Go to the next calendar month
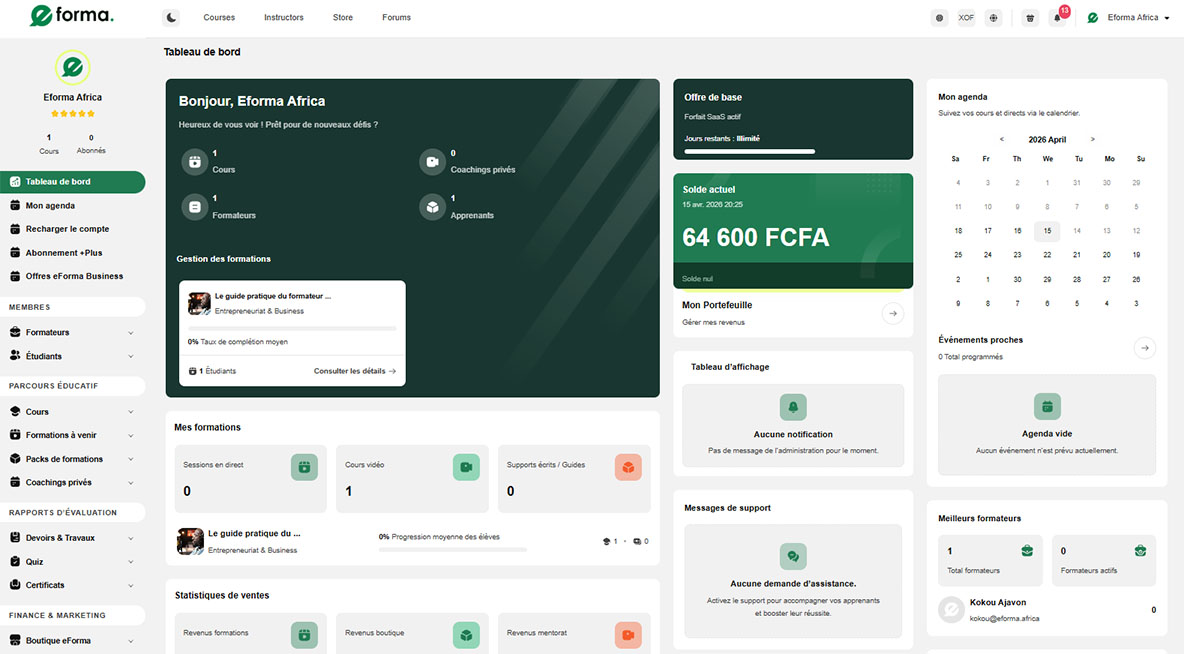Viewport: 1184px width, 654px height. click(x=1092, y=139)
